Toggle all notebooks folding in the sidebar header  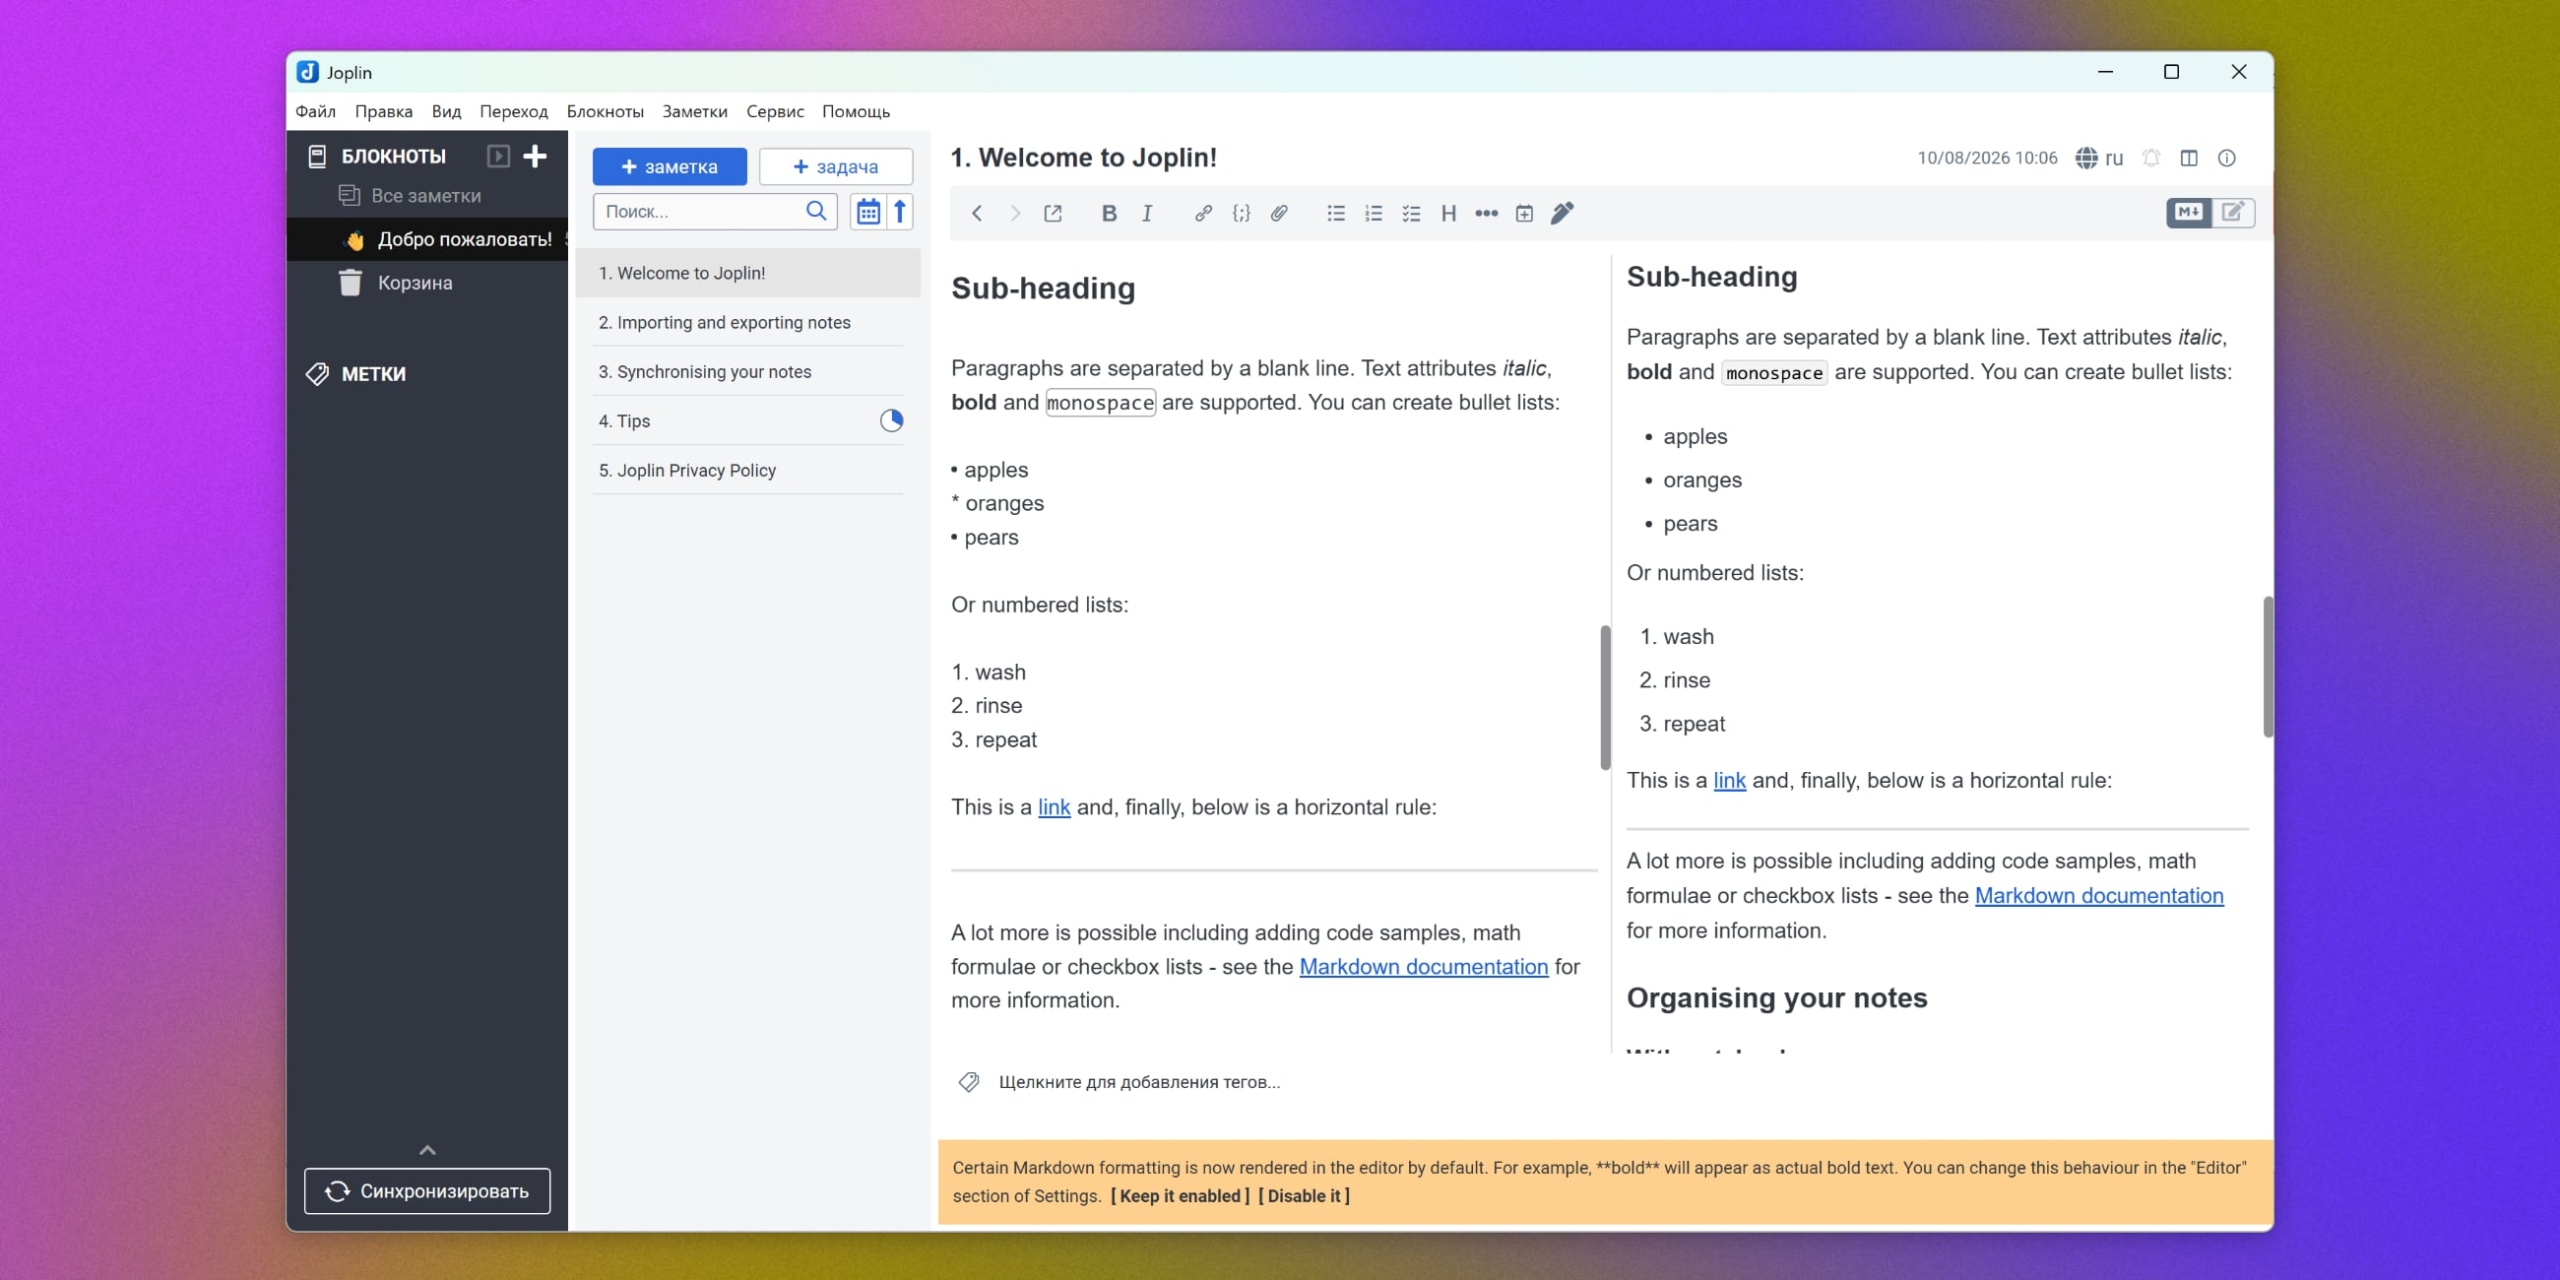click(x=498, y=156)
